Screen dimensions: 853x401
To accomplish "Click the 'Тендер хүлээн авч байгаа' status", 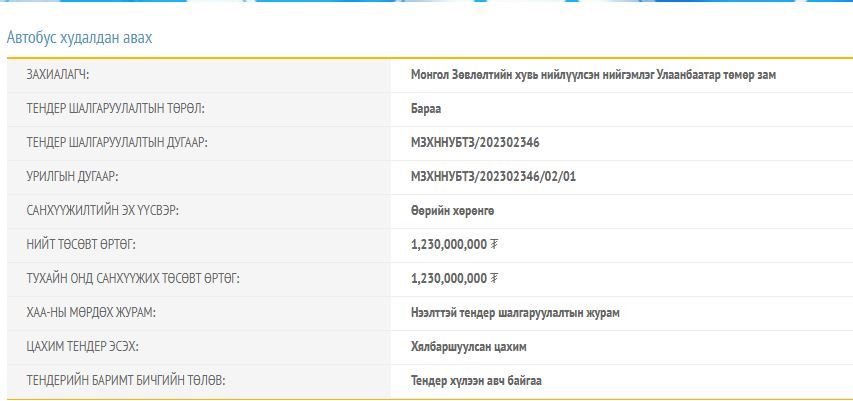I will 476,381.
